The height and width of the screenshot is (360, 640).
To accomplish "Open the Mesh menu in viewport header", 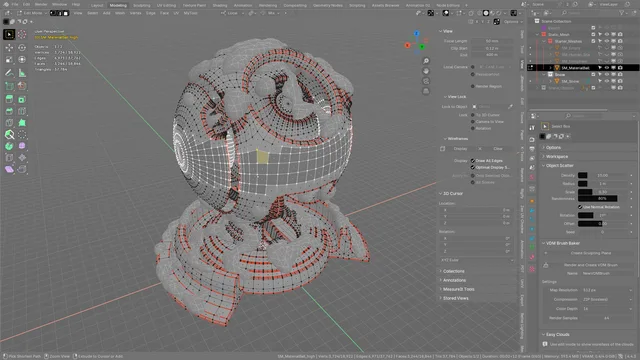I will [x=120, y=13].
